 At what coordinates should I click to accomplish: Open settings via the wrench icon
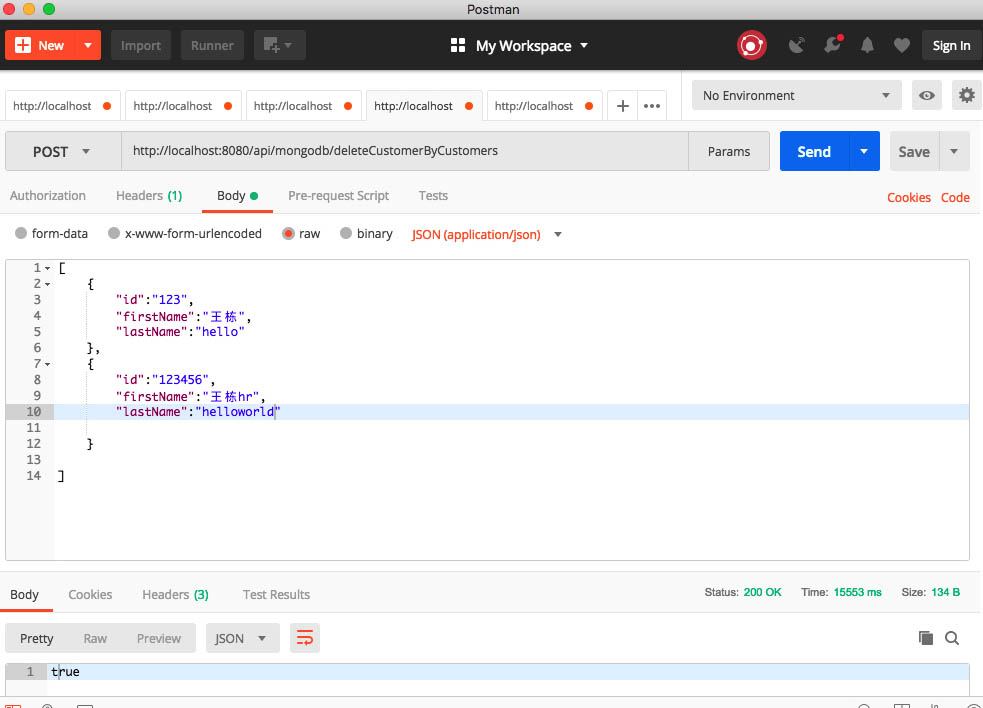click(832, 45)
